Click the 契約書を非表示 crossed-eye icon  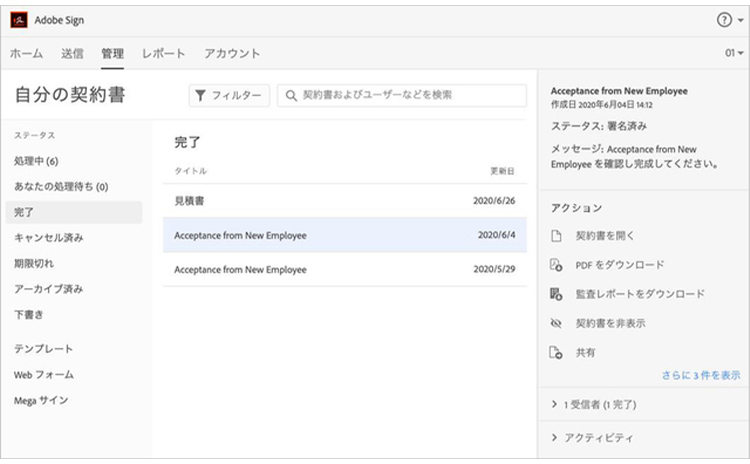(556, 323)
